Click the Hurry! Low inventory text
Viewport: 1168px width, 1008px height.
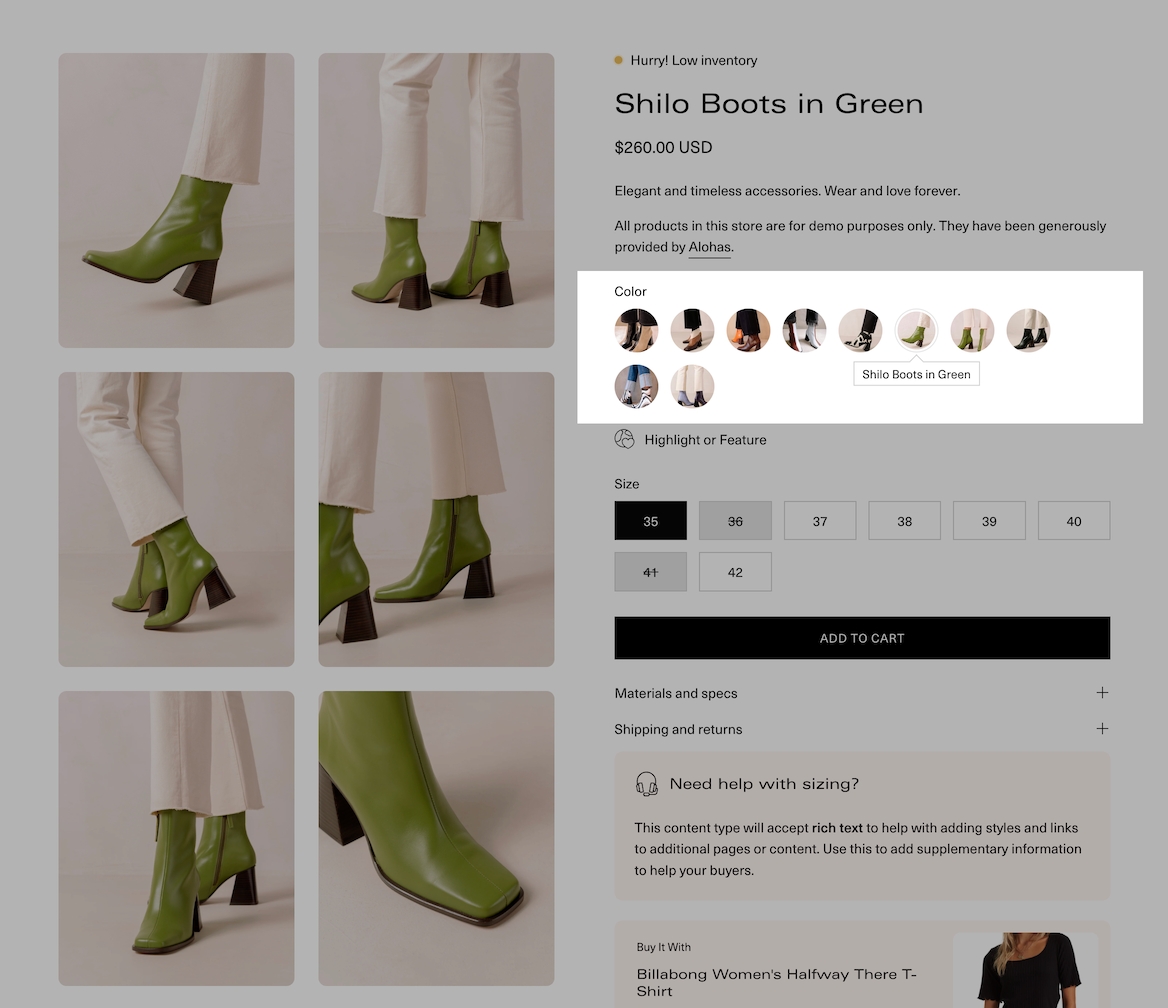pos(694,60)
